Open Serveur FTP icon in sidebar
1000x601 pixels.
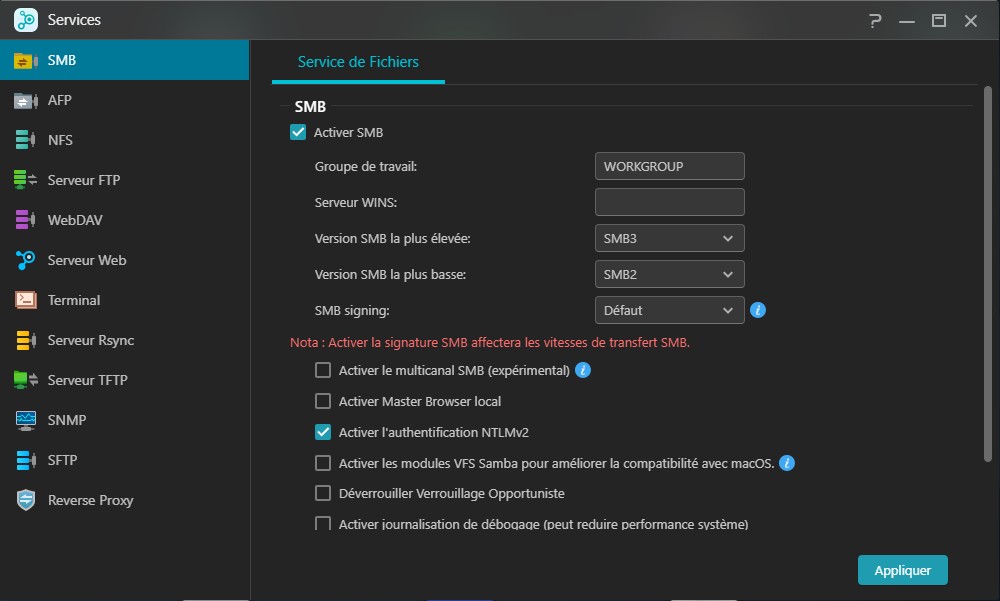click(x=26, y=180)
